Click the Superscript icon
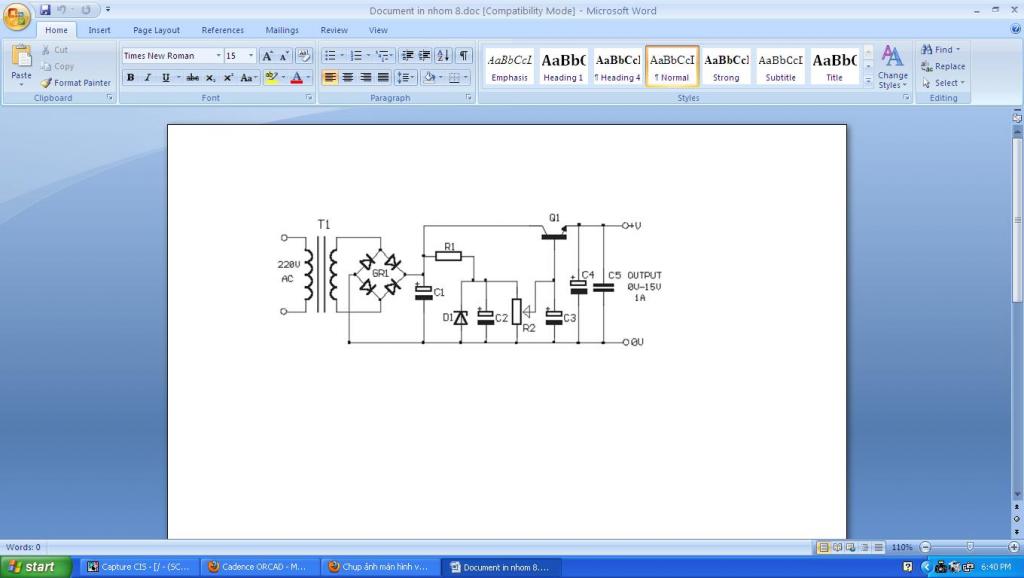Viewport: 1024px width, 578px height. tap(228, 77)
